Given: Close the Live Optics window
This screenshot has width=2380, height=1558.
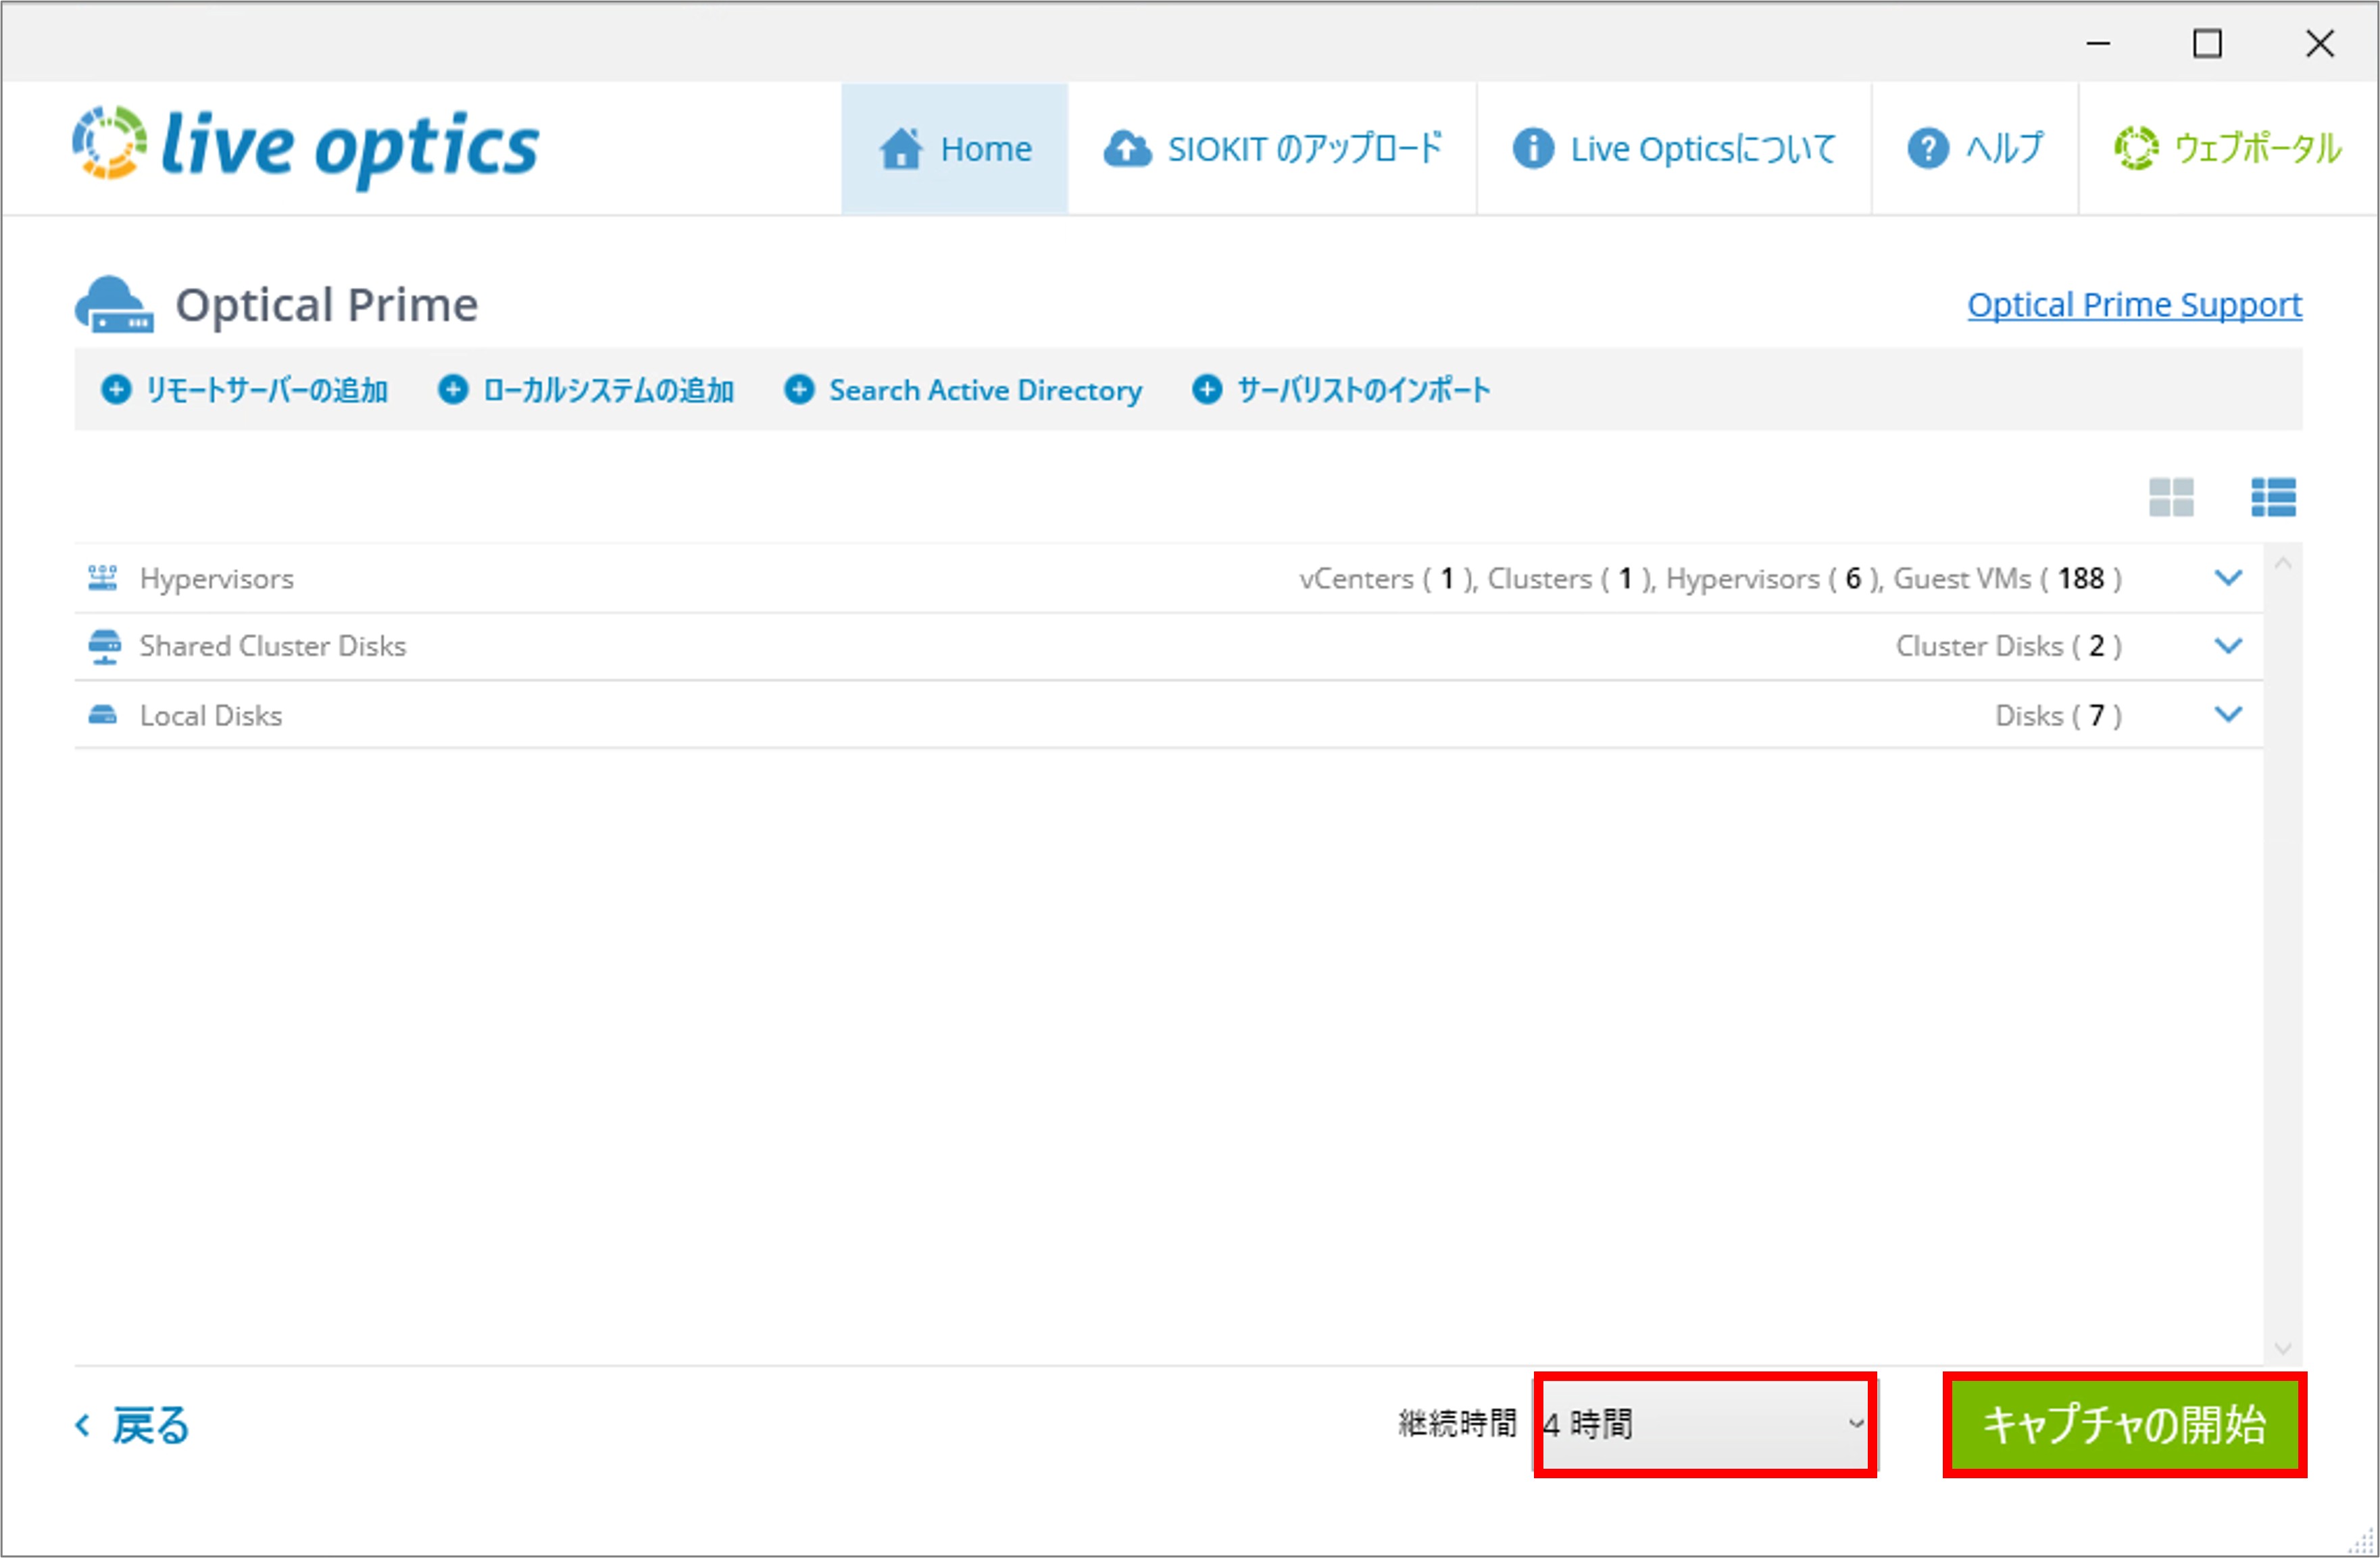Looking at the screenshot, I should [x=2319, y=44].
